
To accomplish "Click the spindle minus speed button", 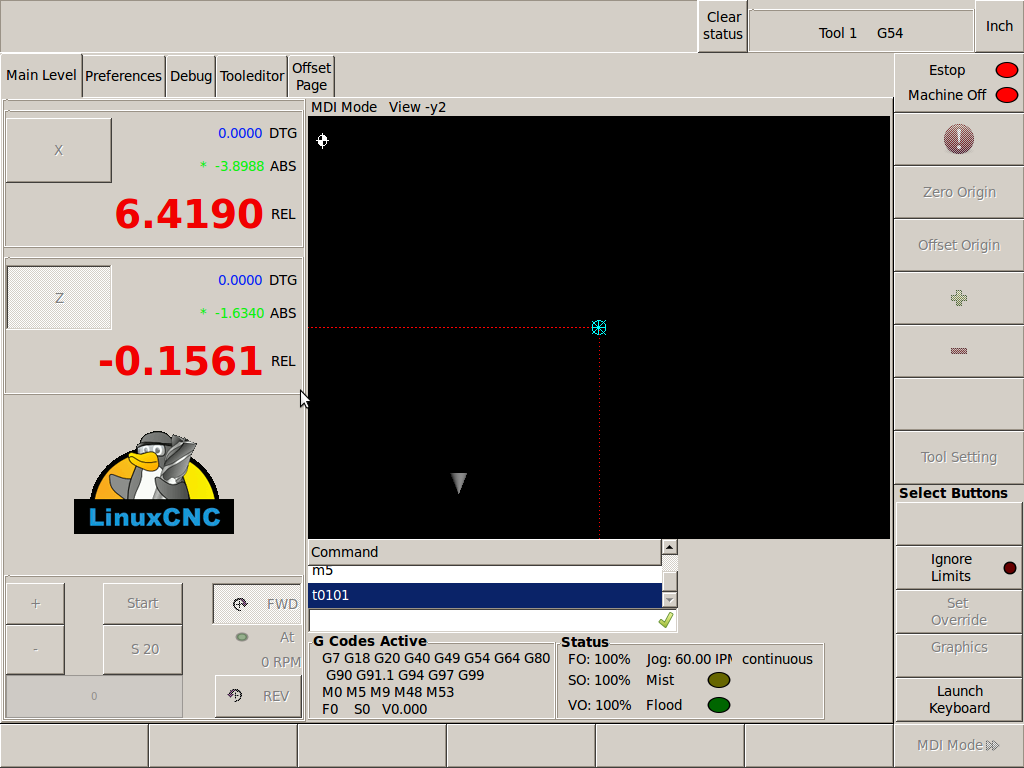I will (35, 649).
